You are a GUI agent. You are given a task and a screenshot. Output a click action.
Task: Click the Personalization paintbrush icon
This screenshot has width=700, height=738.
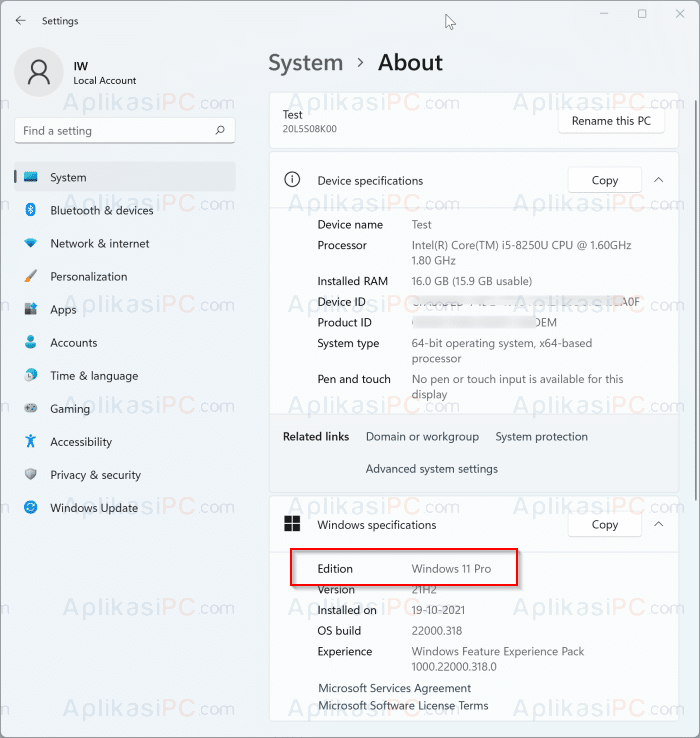tap(31, 276)
